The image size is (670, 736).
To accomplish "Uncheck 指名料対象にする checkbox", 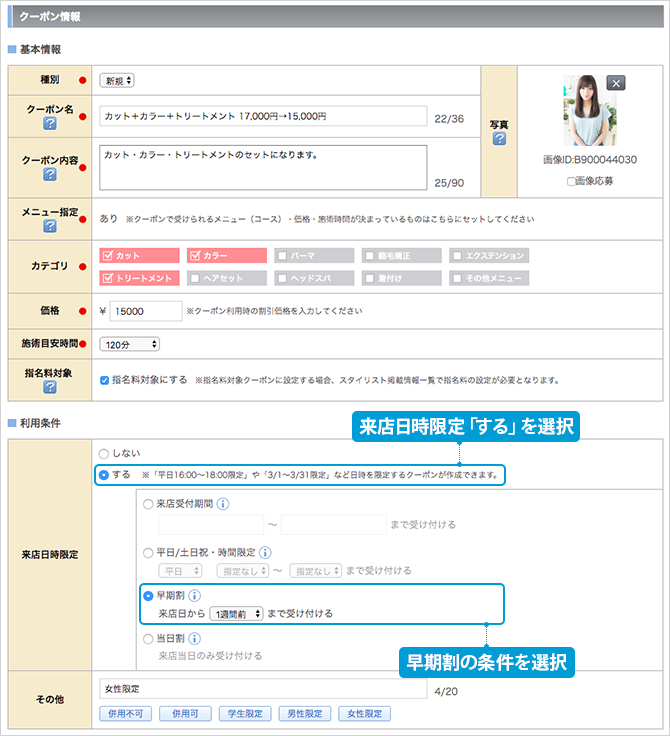I will 105,380.
